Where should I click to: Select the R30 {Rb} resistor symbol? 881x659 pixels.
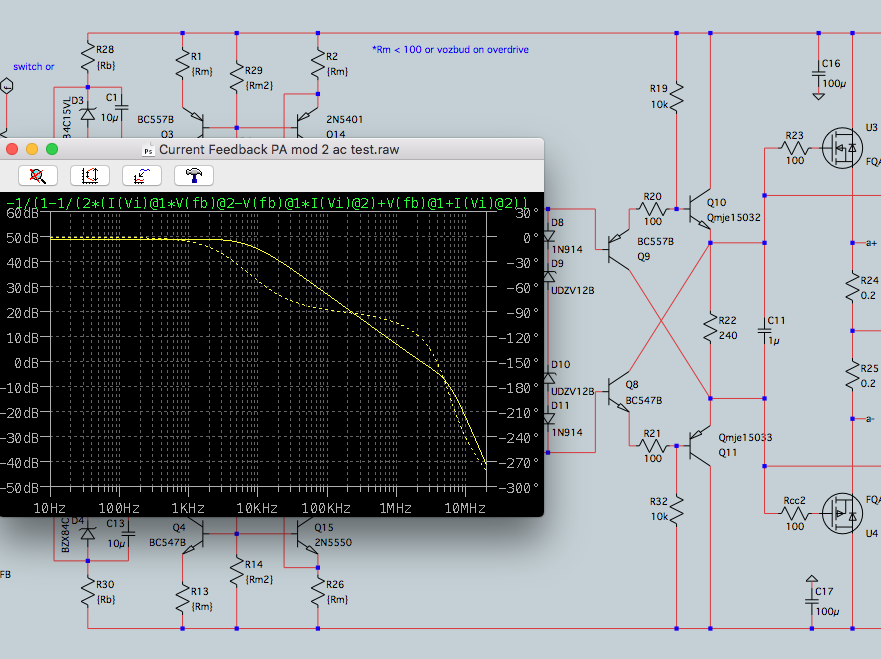tap(88, 593)
